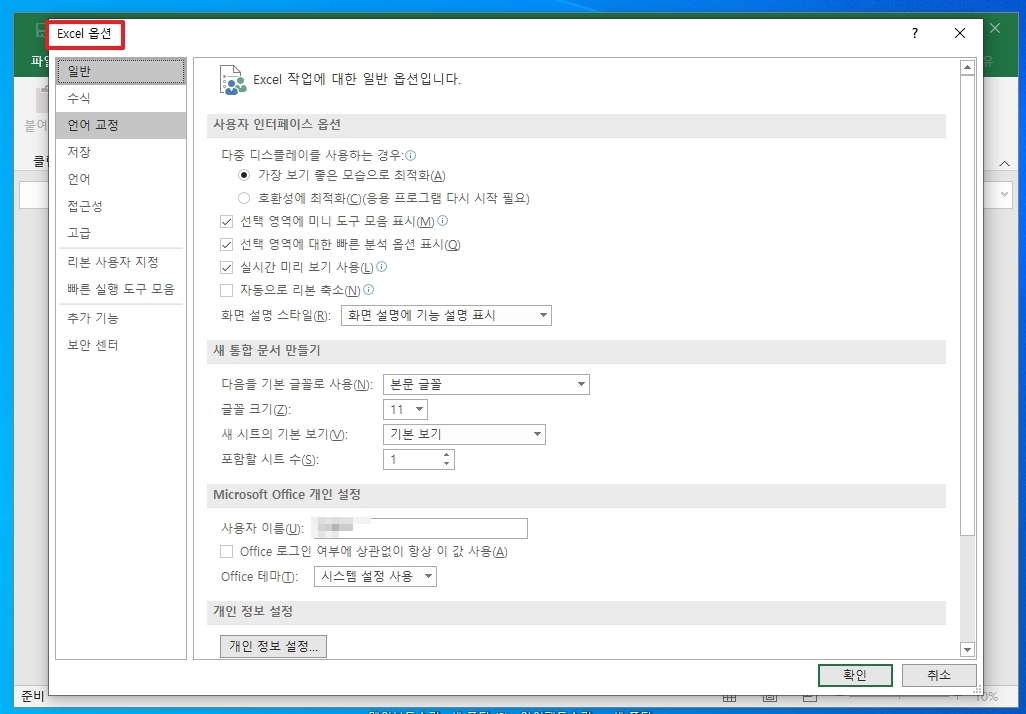
Task: Click the 취소 button
Action: [x=939, y=675]
